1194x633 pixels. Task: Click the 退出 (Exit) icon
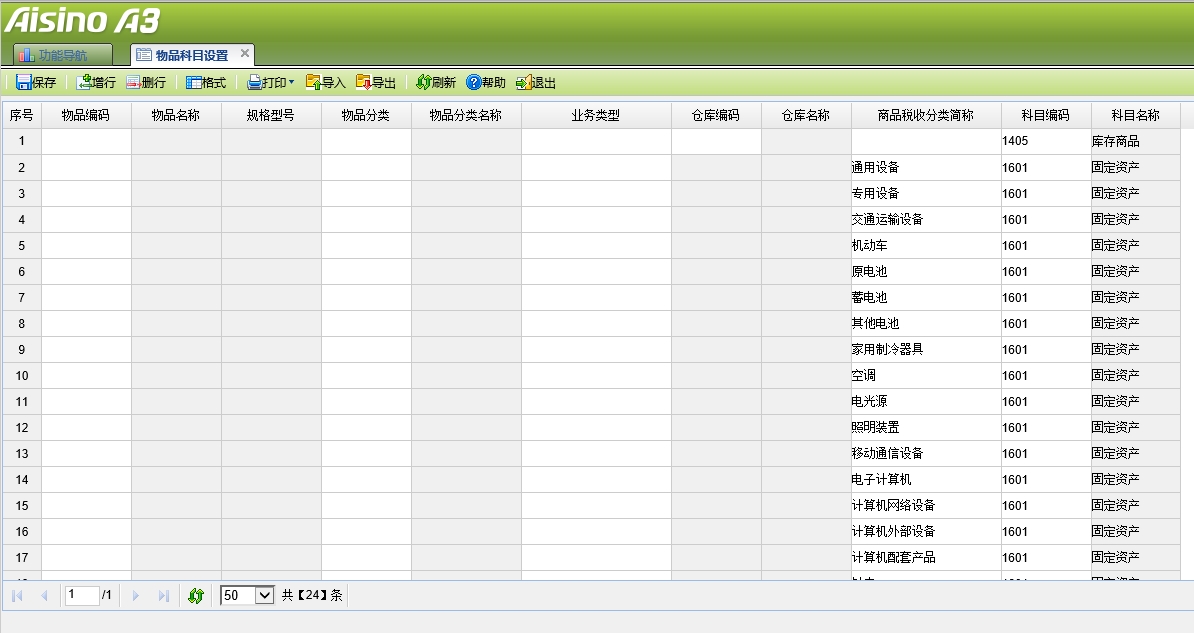pos(532,83)
